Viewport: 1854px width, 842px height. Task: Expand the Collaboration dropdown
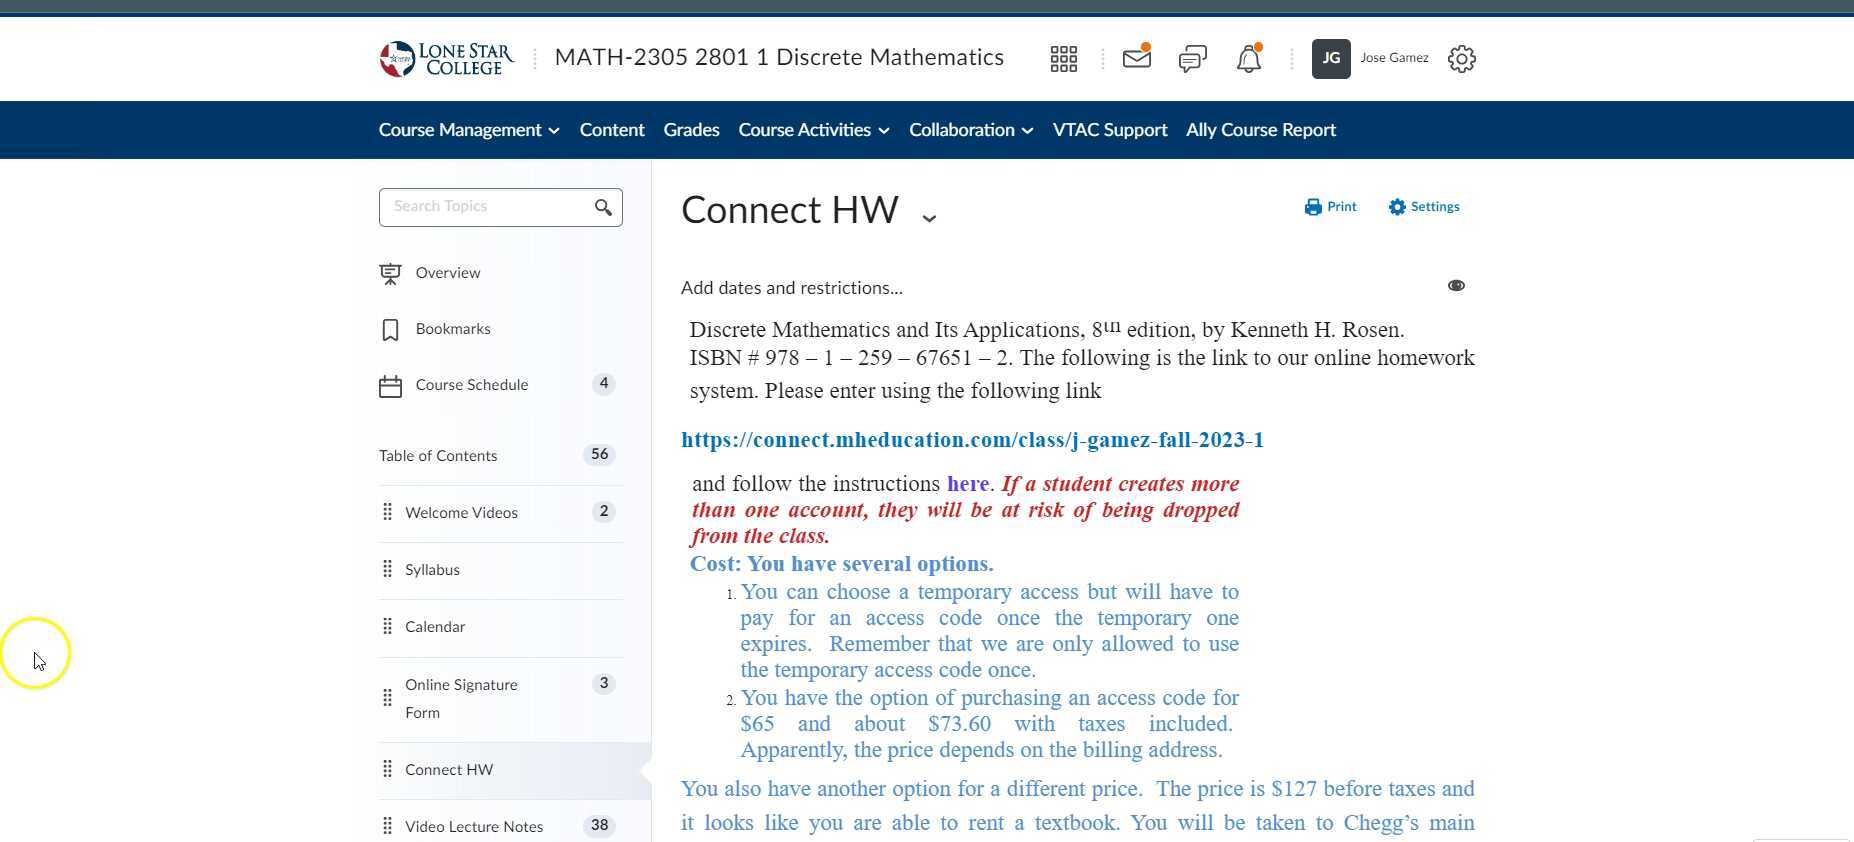click(x=971, y=130)
